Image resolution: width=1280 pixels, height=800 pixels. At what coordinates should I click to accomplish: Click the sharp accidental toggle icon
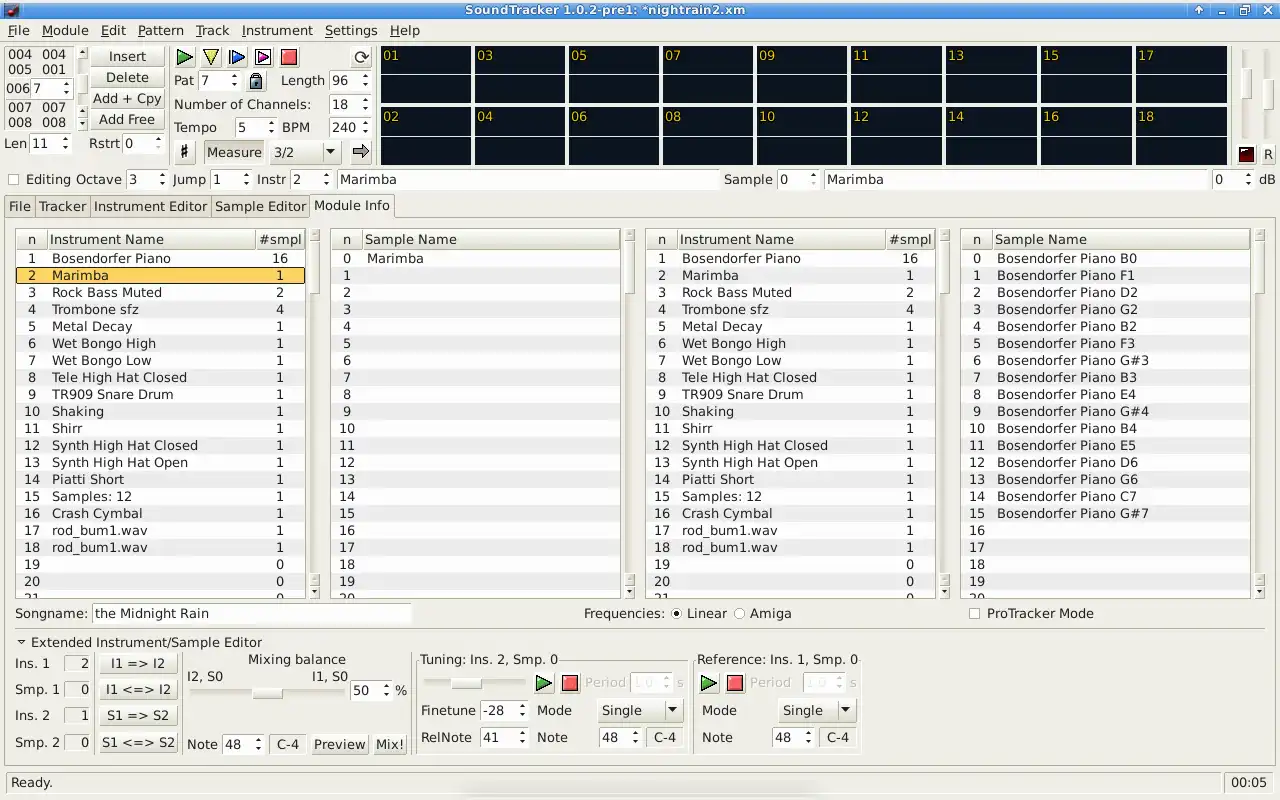tap(184, 152)
